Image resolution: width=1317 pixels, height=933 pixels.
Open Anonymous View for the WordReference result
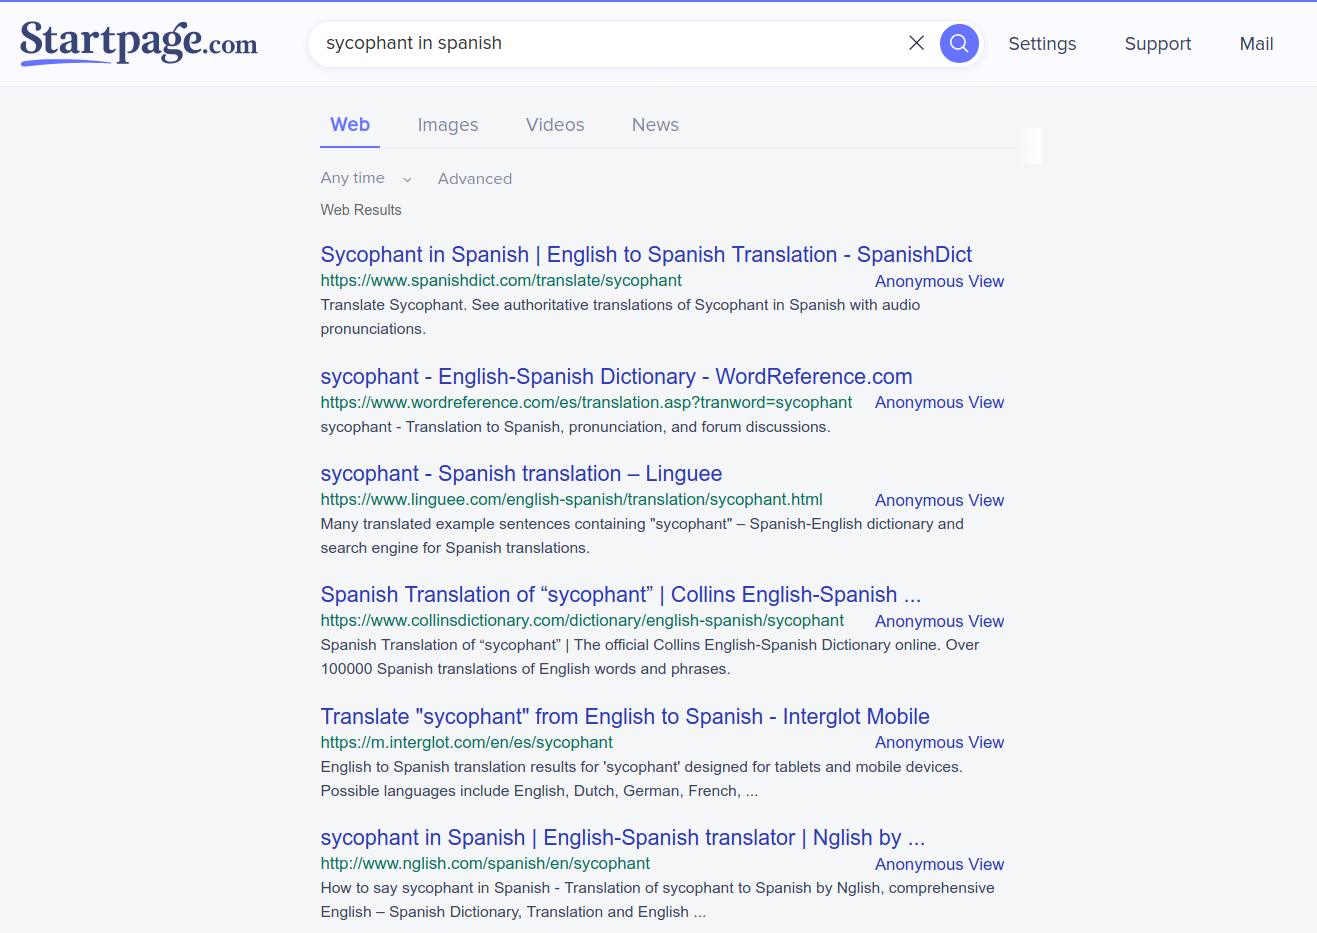tap(939, 403)
